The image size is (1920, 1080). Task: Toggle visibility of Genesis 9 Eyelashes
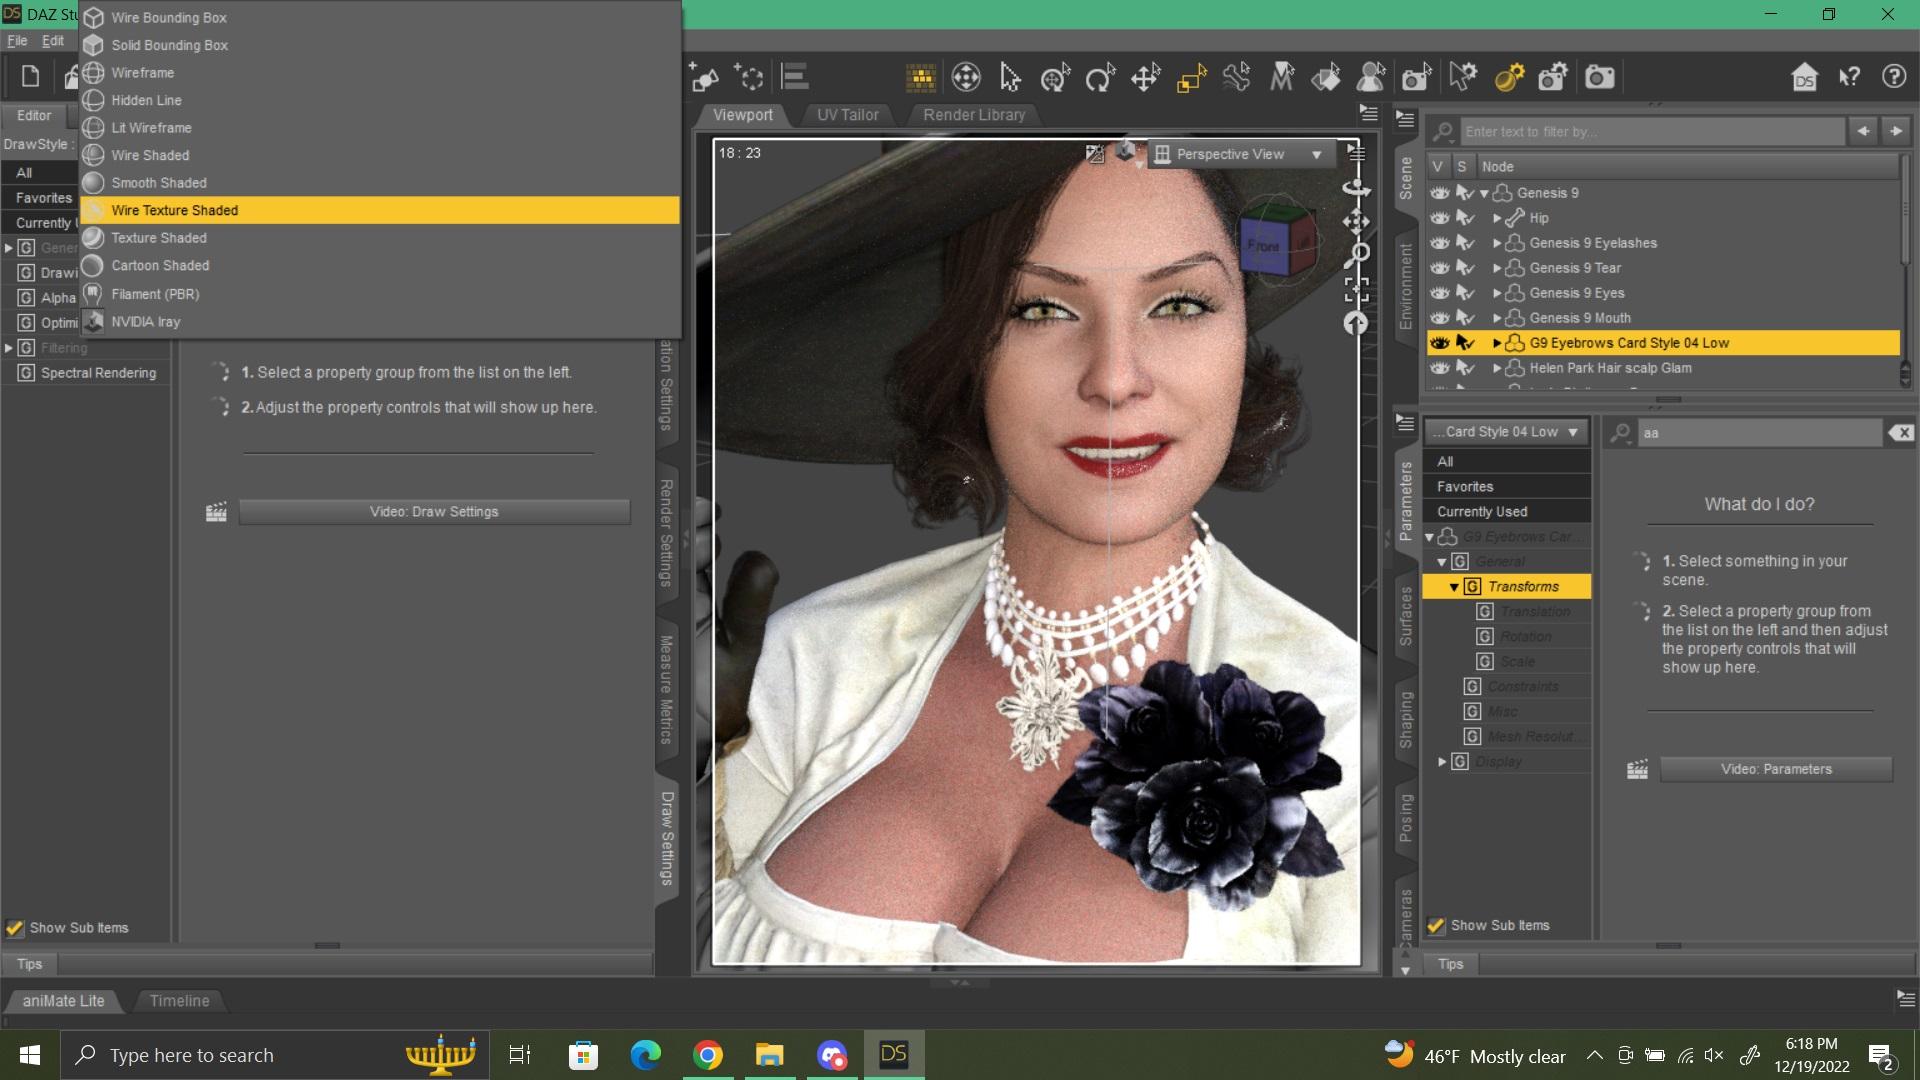tap(1439, 243)
